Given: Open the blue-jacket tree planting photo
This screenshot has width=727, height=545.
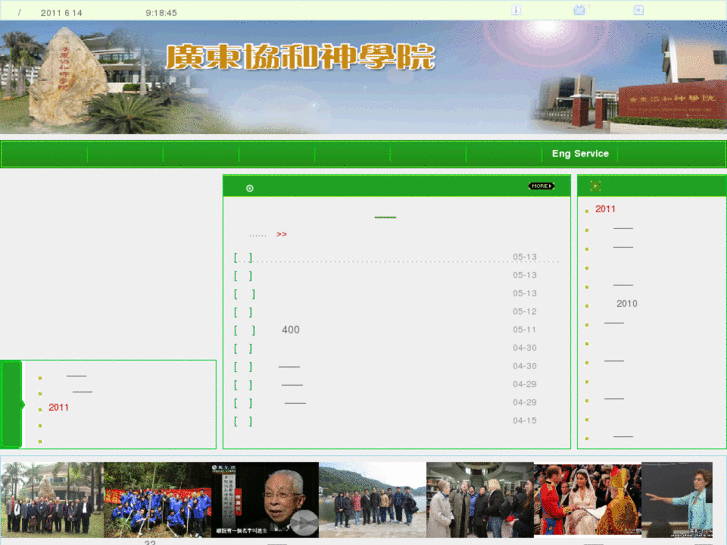Looking at the screenshot, I should coord(158,499).
